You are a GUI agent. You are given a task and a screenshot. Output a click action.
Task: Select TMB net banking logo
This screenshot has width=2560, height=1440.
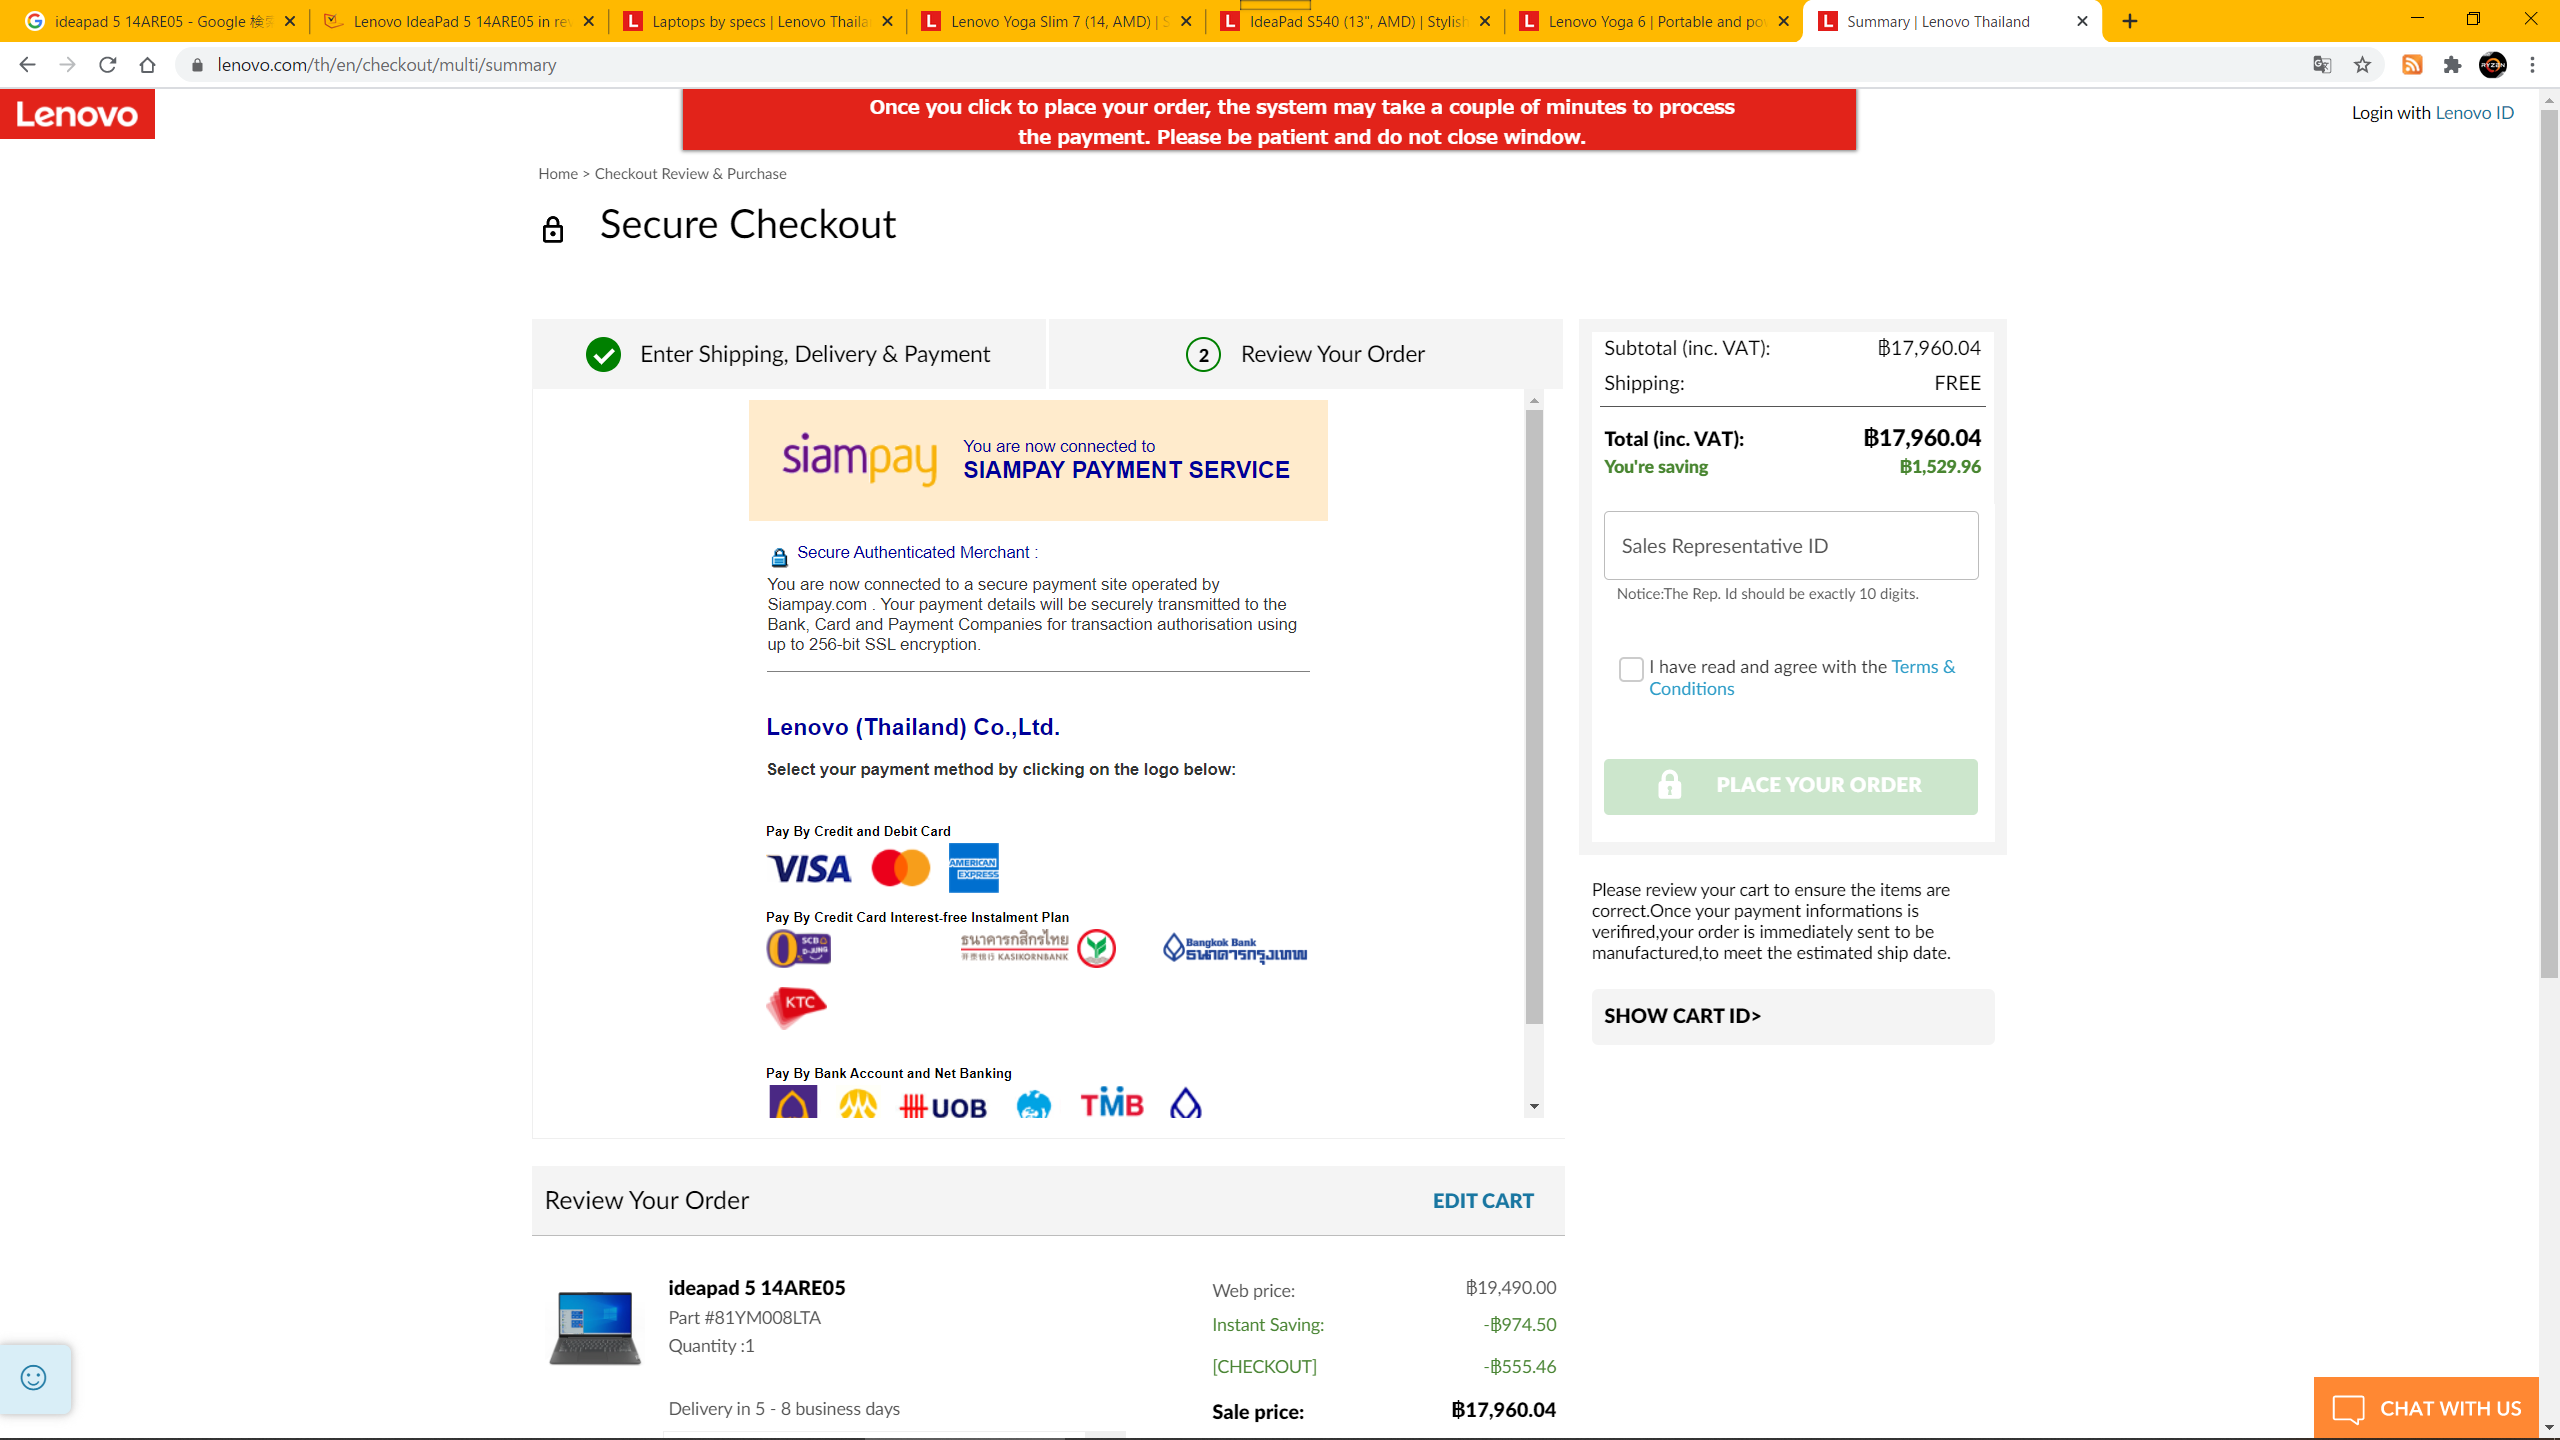(x=1111, y=1102)
